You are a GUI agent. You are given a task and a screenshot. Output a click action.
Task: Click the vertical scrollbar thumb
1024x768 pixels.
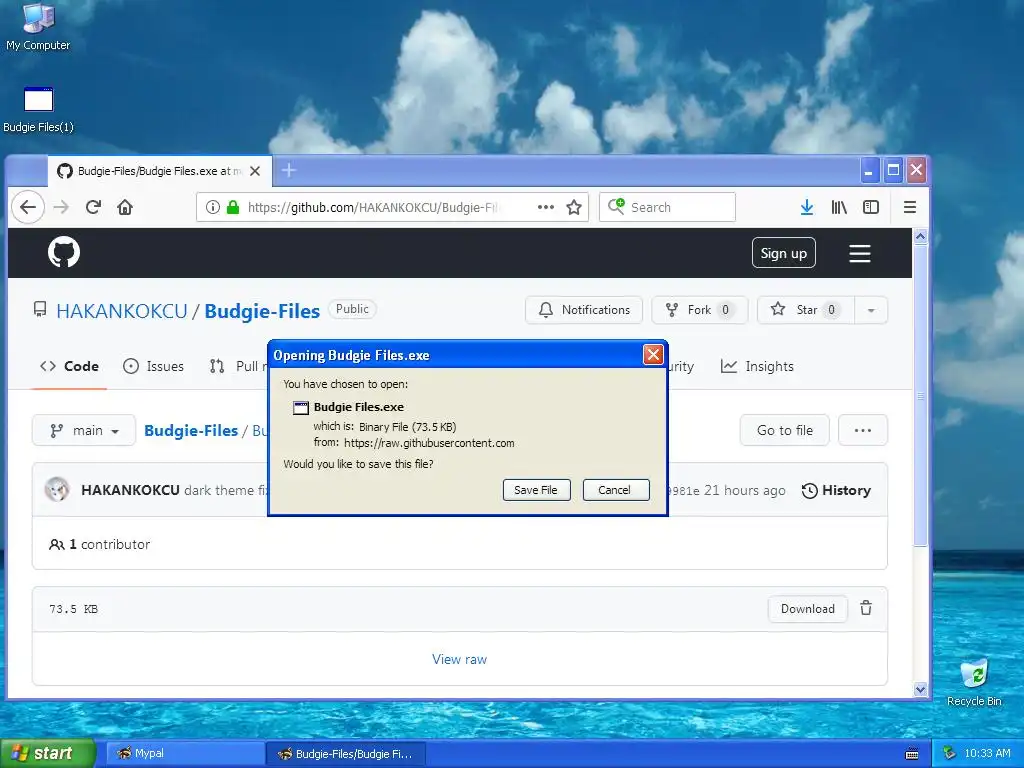click(920, 396)
